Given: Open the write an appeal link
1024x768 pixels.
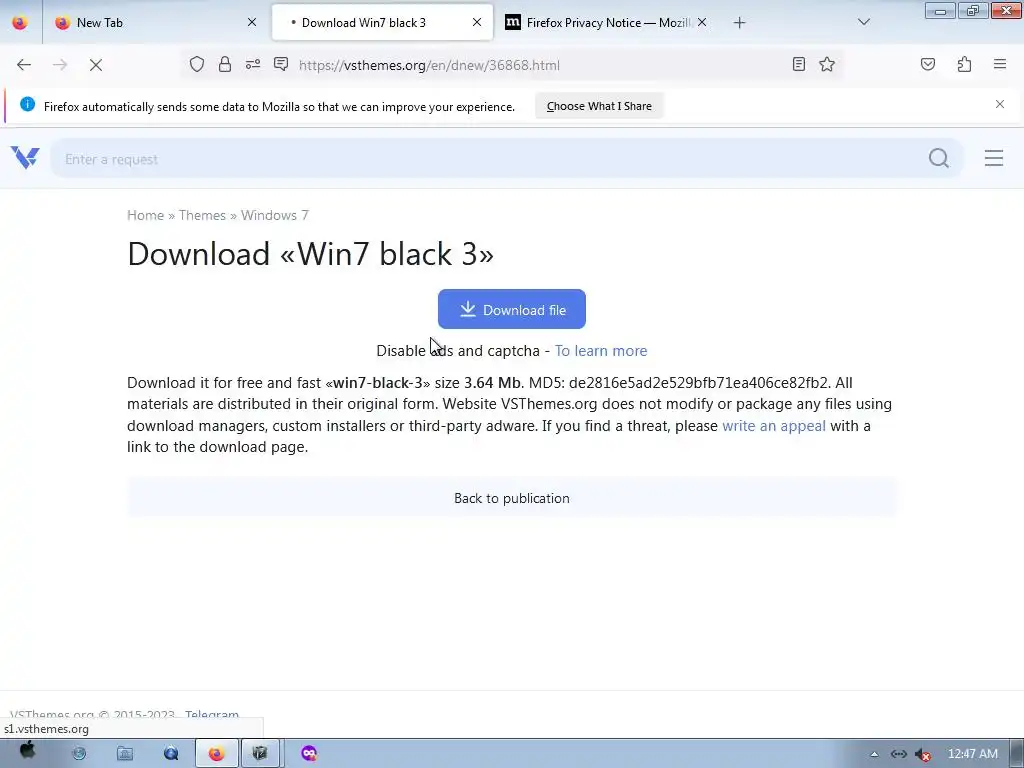Looking at the screenshot, I should tap(773, 426).
